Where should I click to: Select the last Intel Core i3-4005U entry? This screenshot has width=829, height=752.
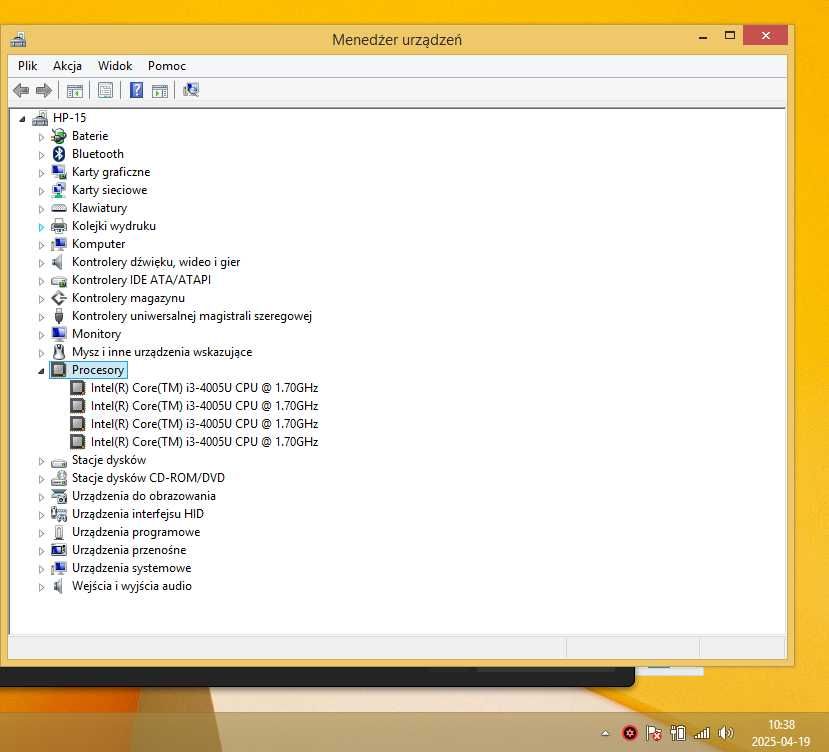(204, 442)
